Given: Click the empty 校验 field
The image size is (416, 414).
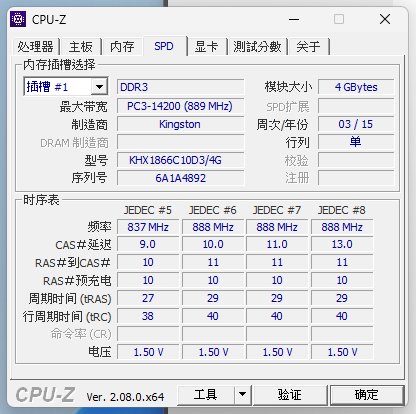Looking at the screenshot, I should [x=356, y=160].
